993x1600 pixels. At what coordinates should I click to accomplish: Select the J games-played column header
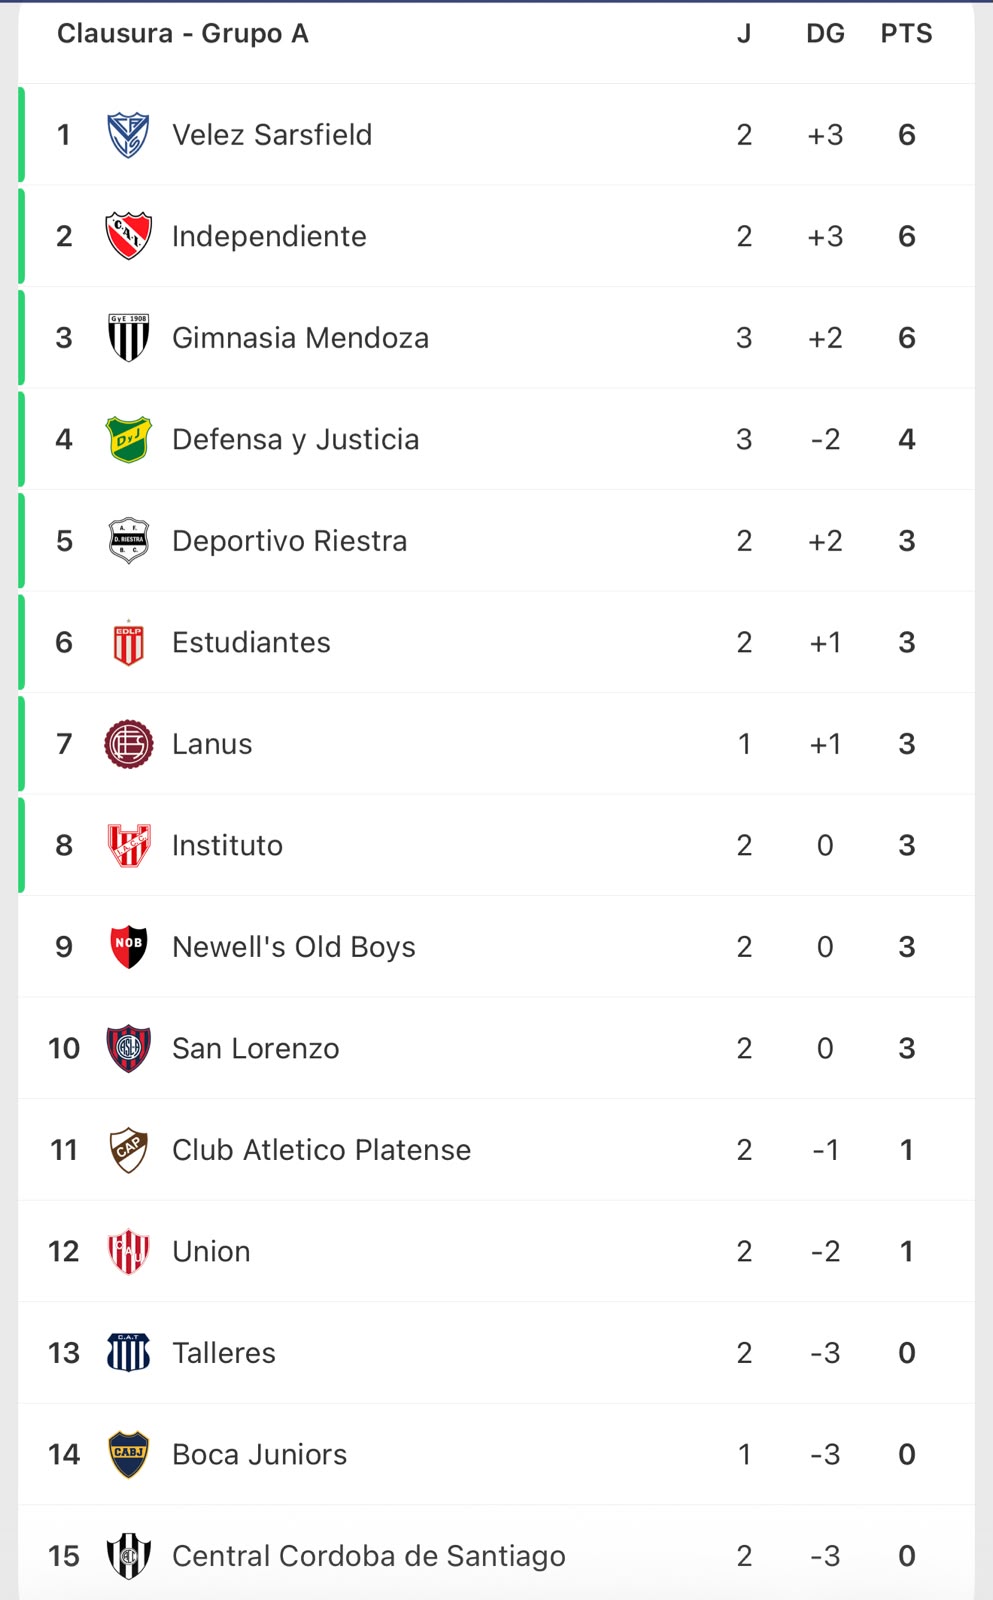(x=744, y=34)
